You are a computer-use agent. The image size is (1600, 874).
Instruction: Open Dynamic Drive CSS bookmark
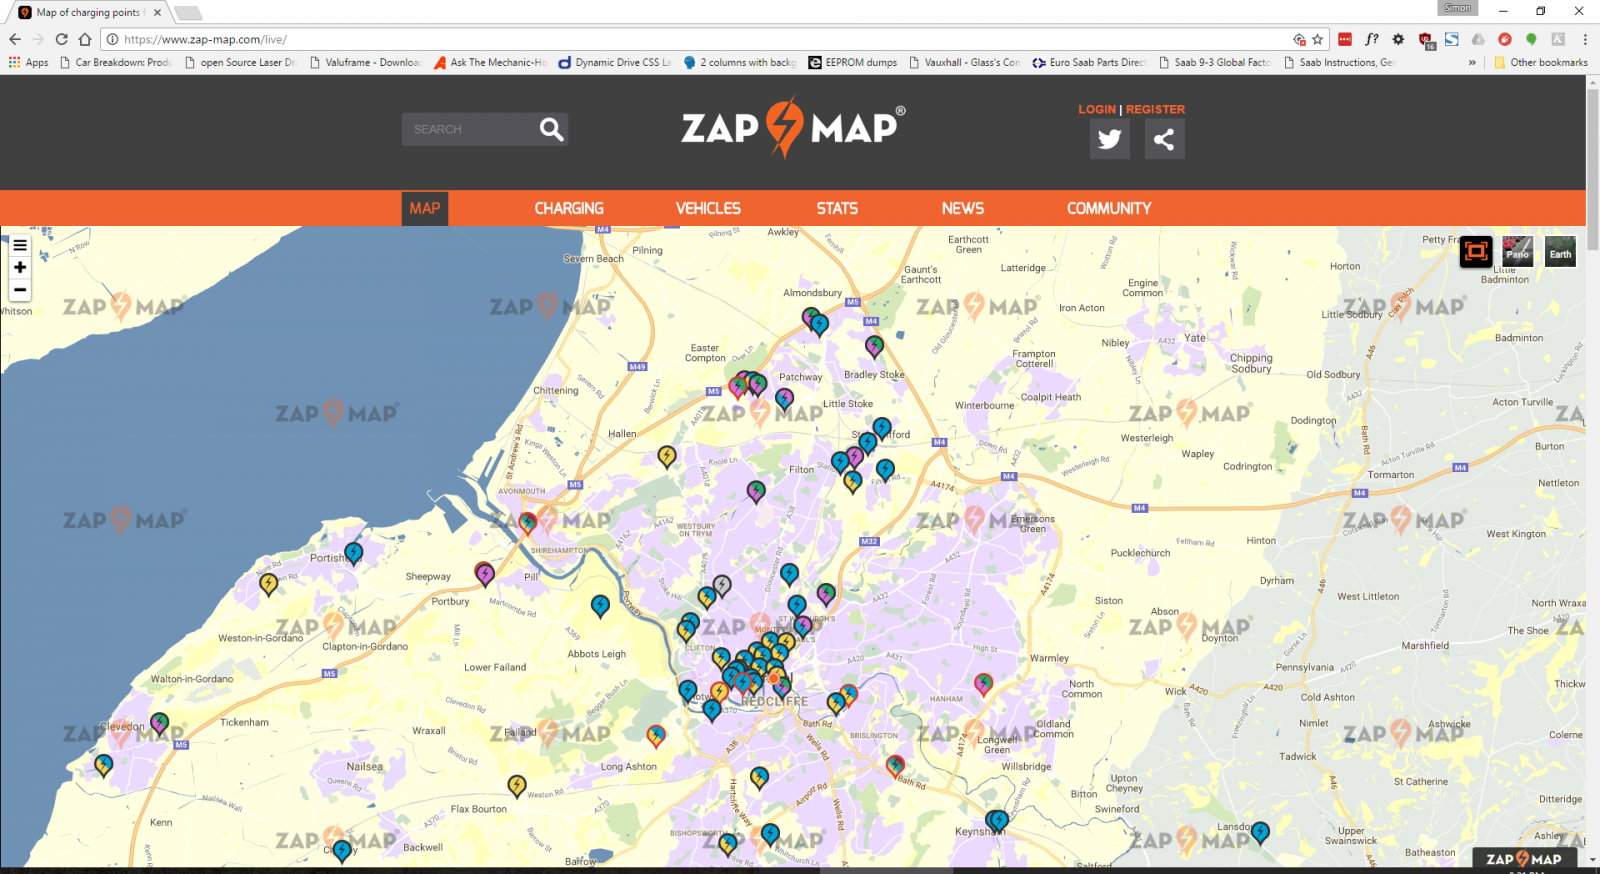pyautogui.click(x=615, y=62)
